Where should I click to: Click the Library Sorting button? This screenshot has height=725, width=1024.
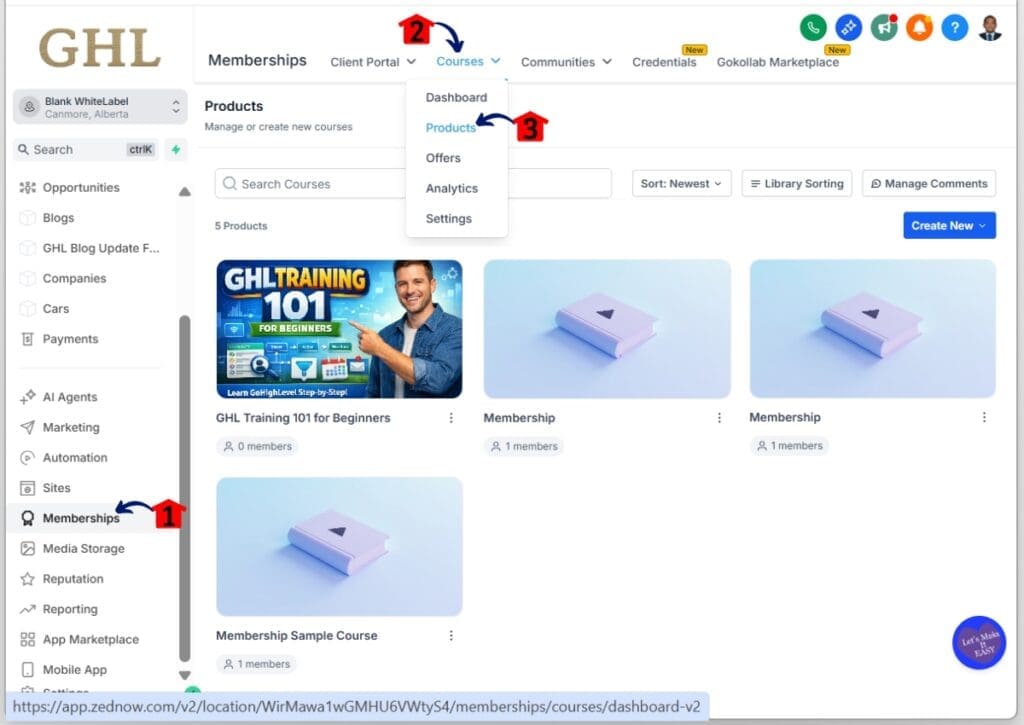tap(797, 184)
